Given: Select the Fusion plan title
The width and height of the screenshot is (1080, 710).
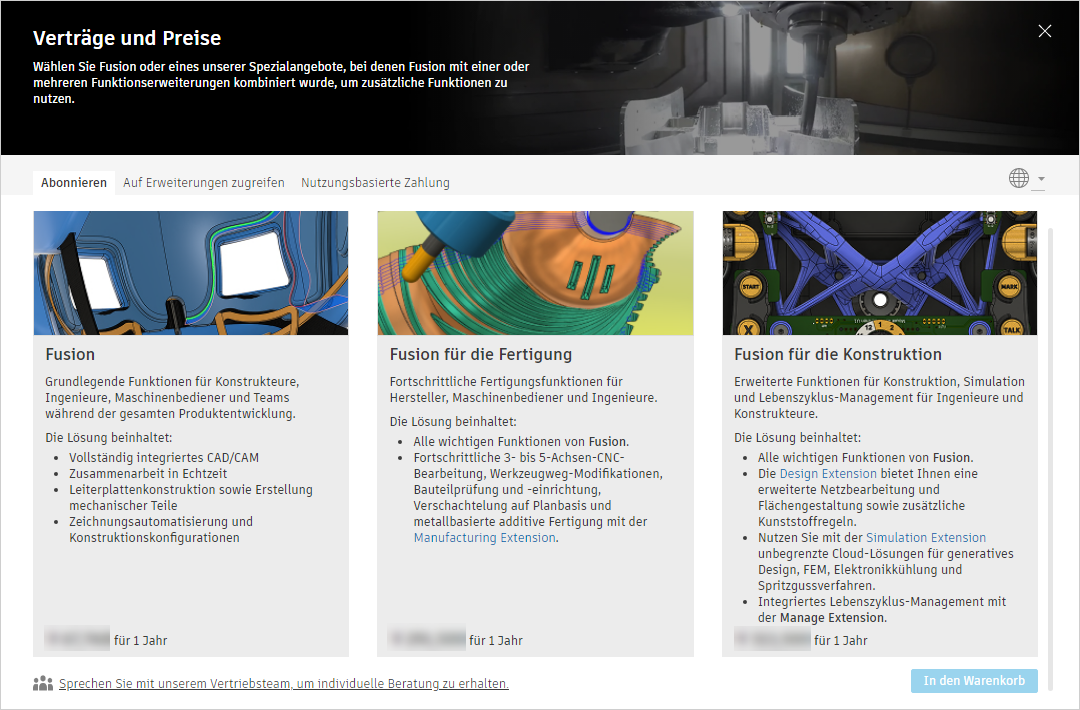Looking at the screenshot, I should coord(70,355).
